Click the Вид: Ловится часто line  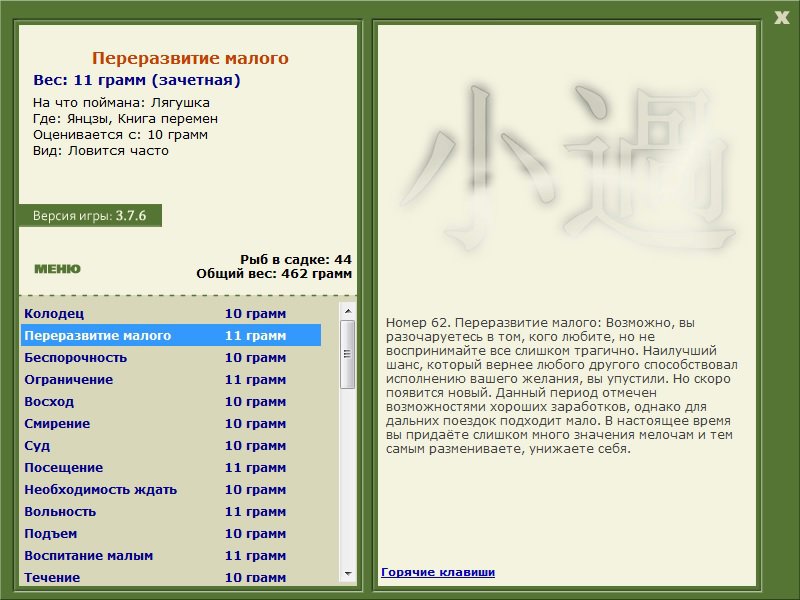[x=101, y=151]
